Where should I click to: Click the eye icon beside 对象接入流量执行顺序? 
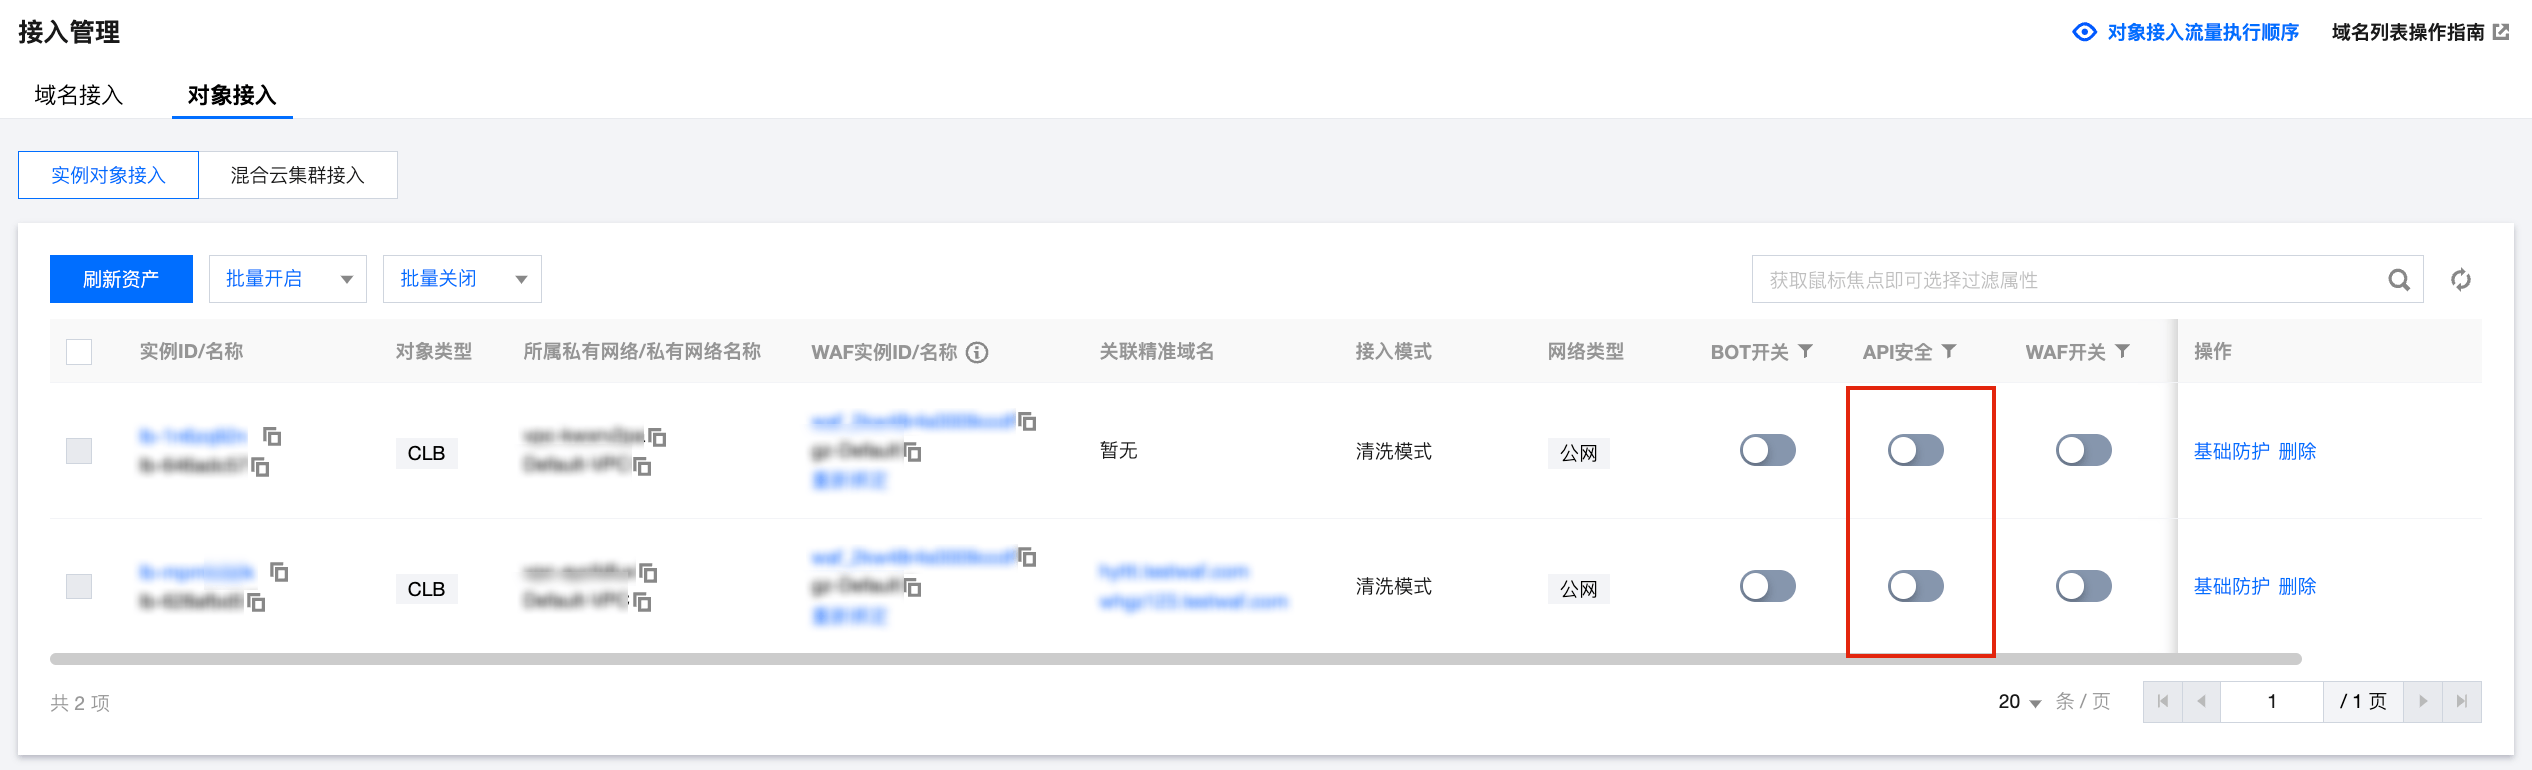[x=2084, y=32]
